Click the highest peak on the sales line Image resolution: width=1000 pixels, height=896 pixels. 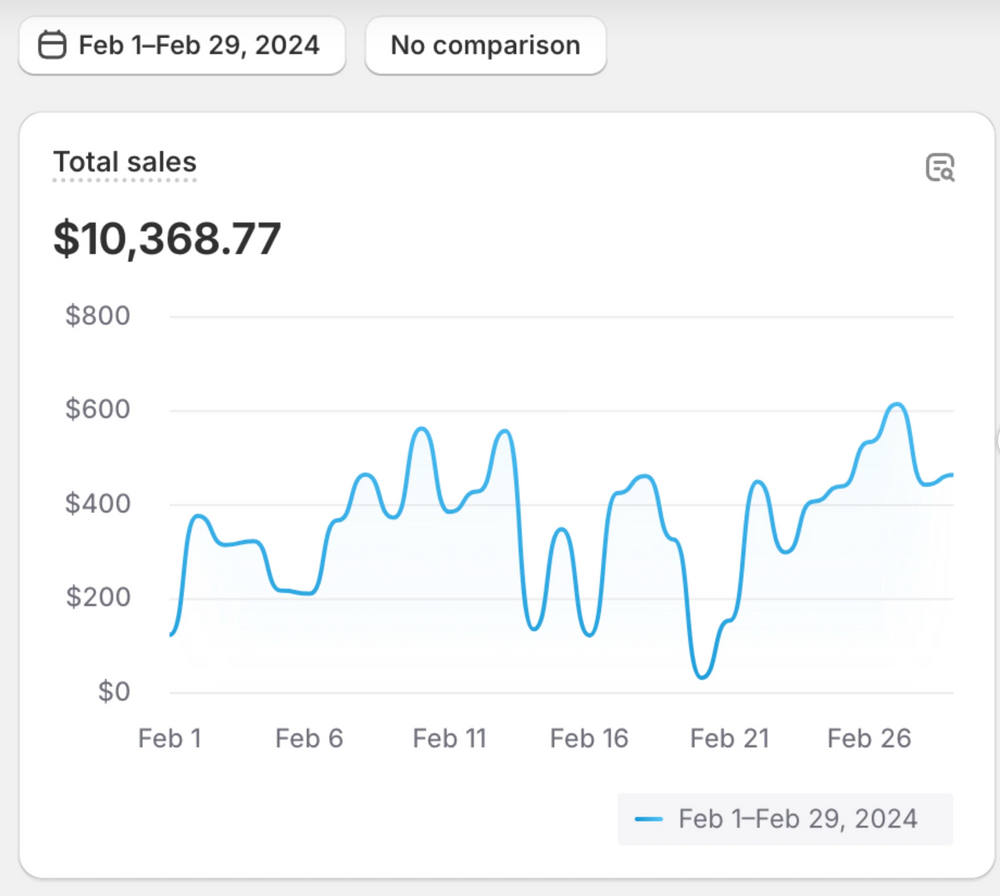[897, 405]
